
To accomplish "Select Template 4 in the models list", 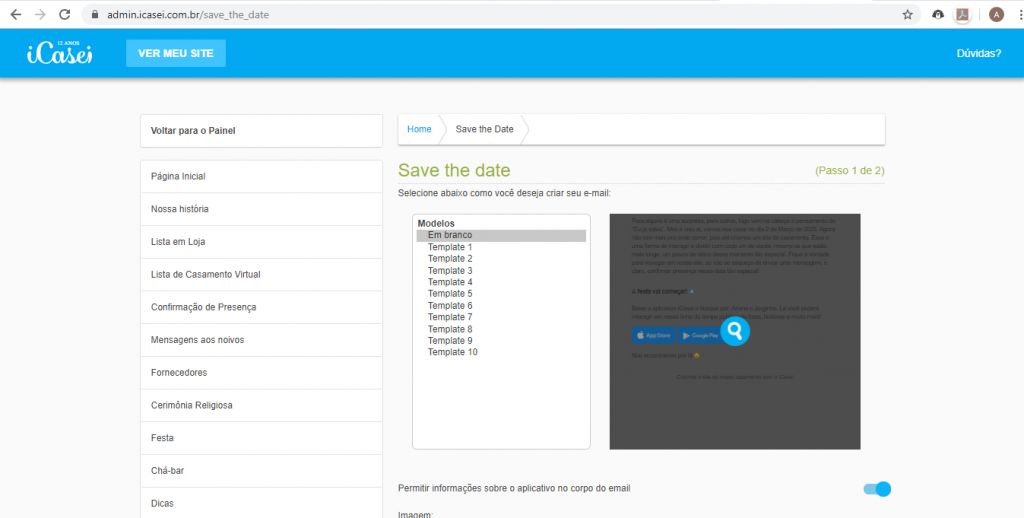I will pos(501,282).
